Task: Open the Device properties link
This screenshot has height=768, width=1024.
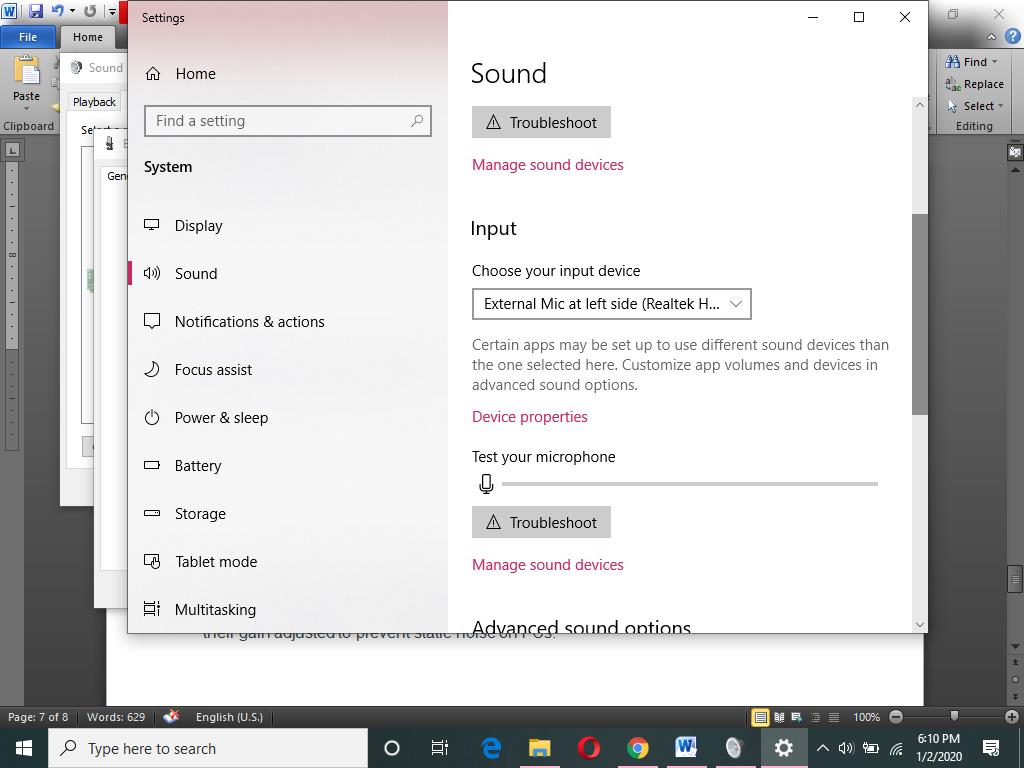Action: click(530, 417)
